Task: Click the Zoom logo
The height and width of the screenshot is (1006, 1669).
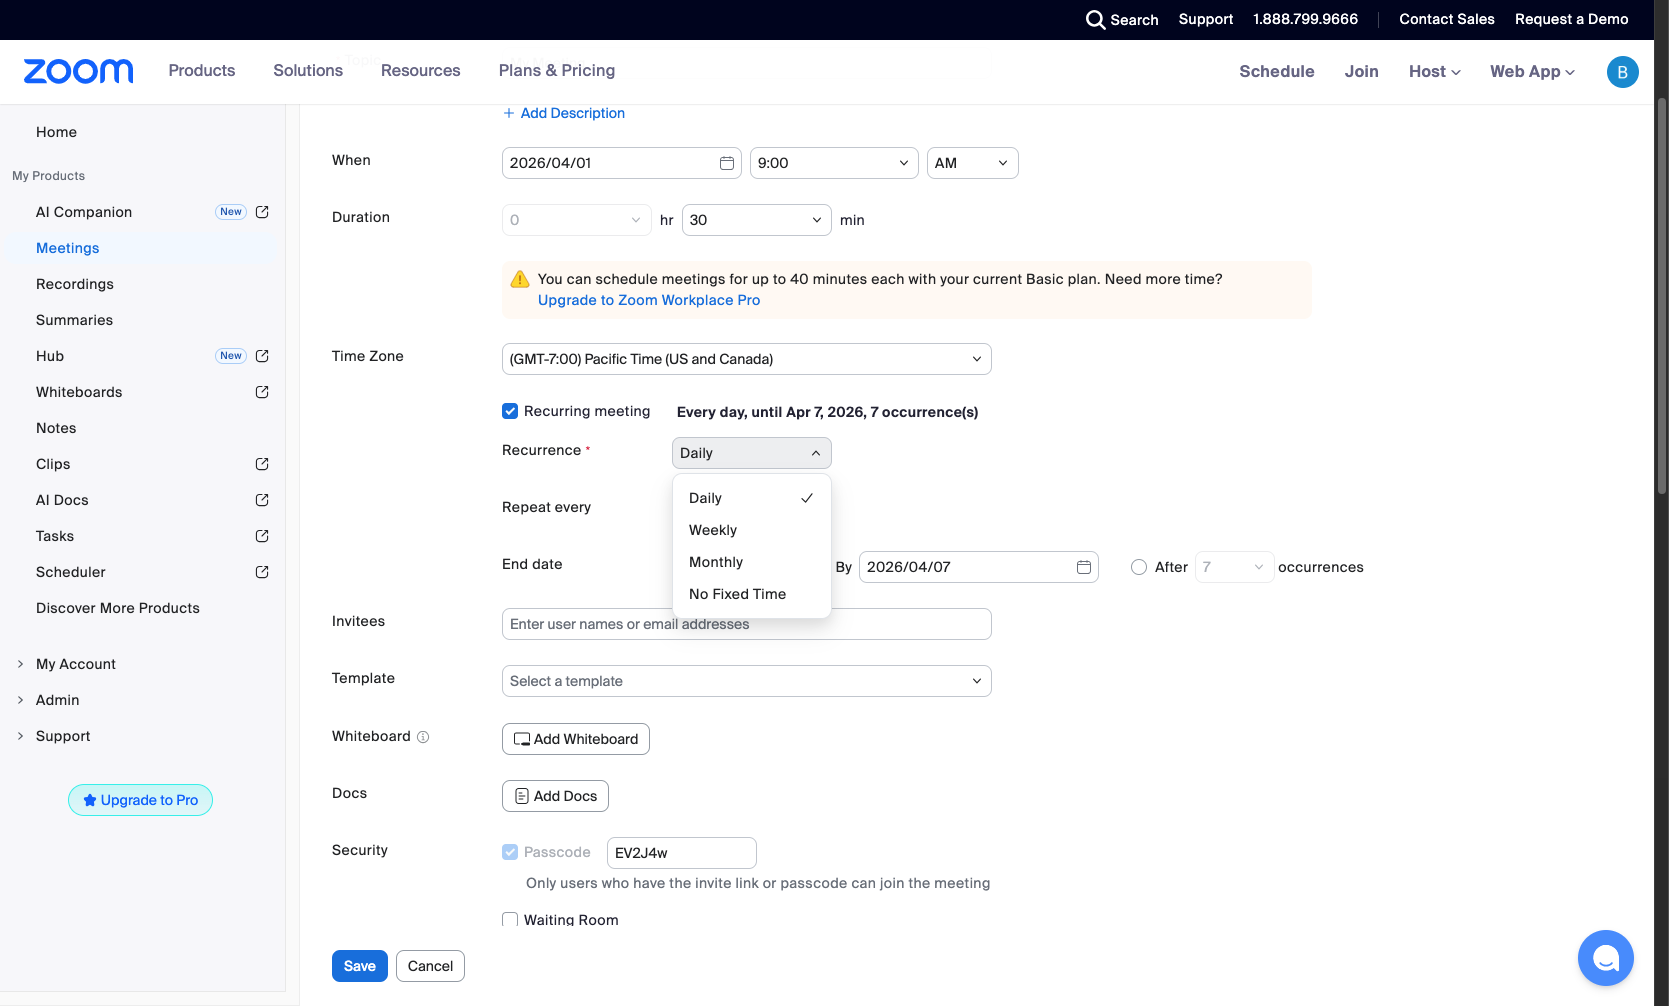Action: pyautogui.click(x=78, y=71)
